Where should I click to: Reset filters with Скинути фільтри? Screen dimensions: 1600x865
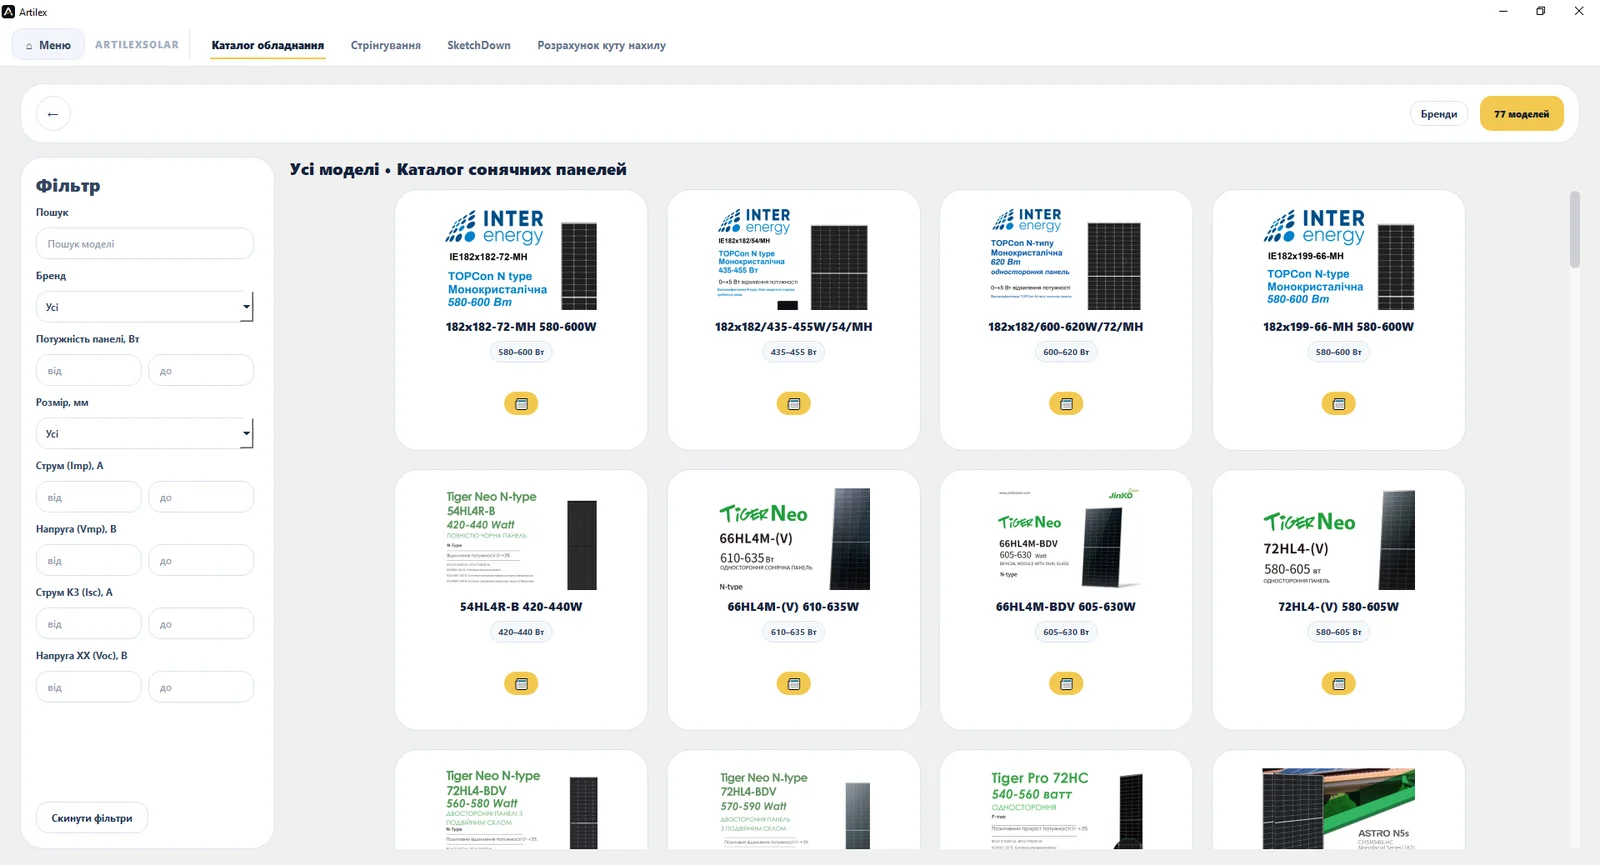(x=92, y=818)
